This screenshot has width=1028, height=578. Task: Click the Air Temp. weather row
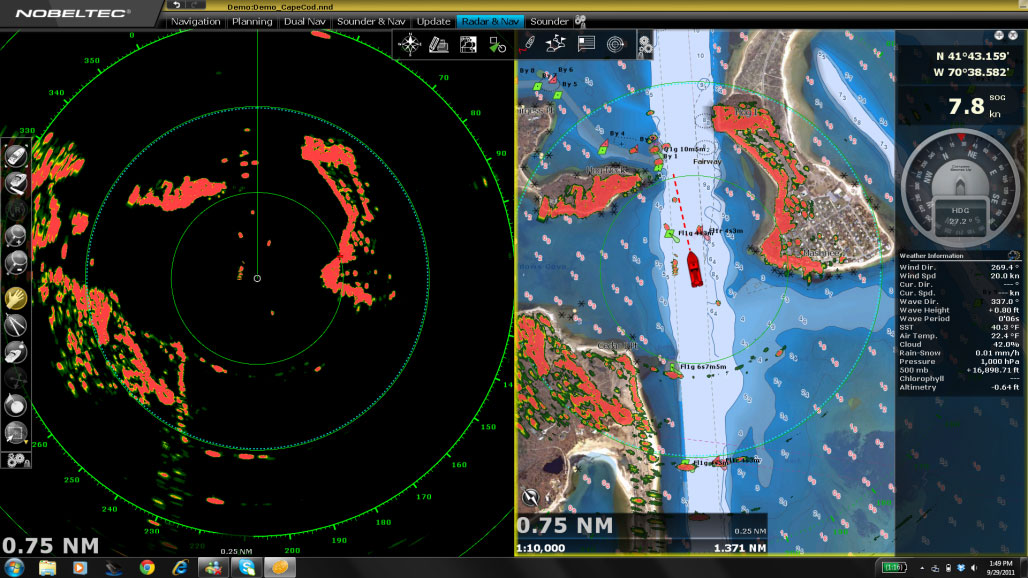click(960, 336)
